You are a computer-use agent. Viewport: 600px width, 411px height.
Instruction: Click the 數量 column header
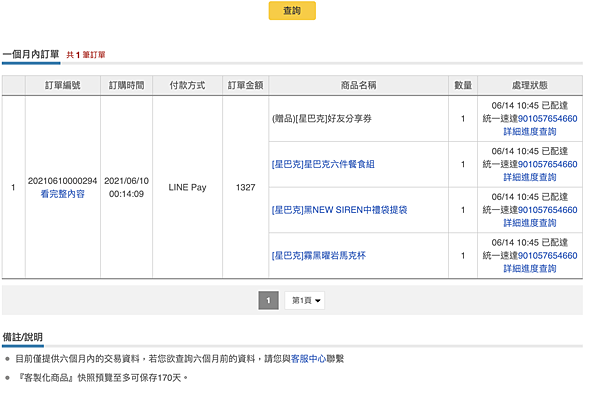point(463,85)
